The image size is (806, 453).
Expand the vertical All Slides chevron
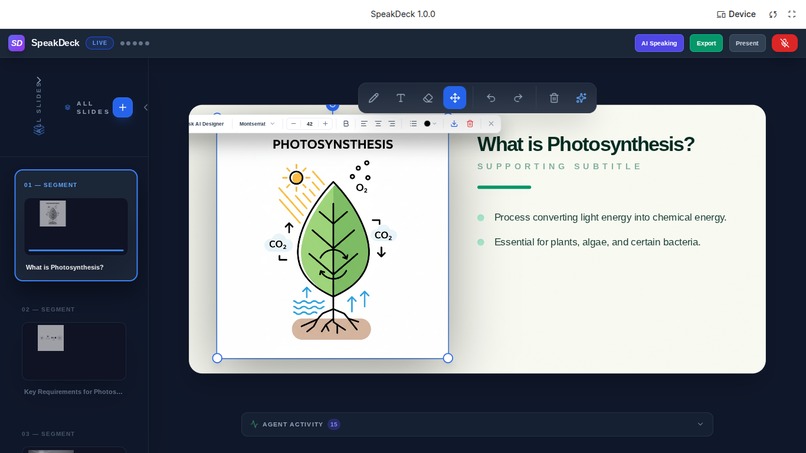(x=39, y=80)
